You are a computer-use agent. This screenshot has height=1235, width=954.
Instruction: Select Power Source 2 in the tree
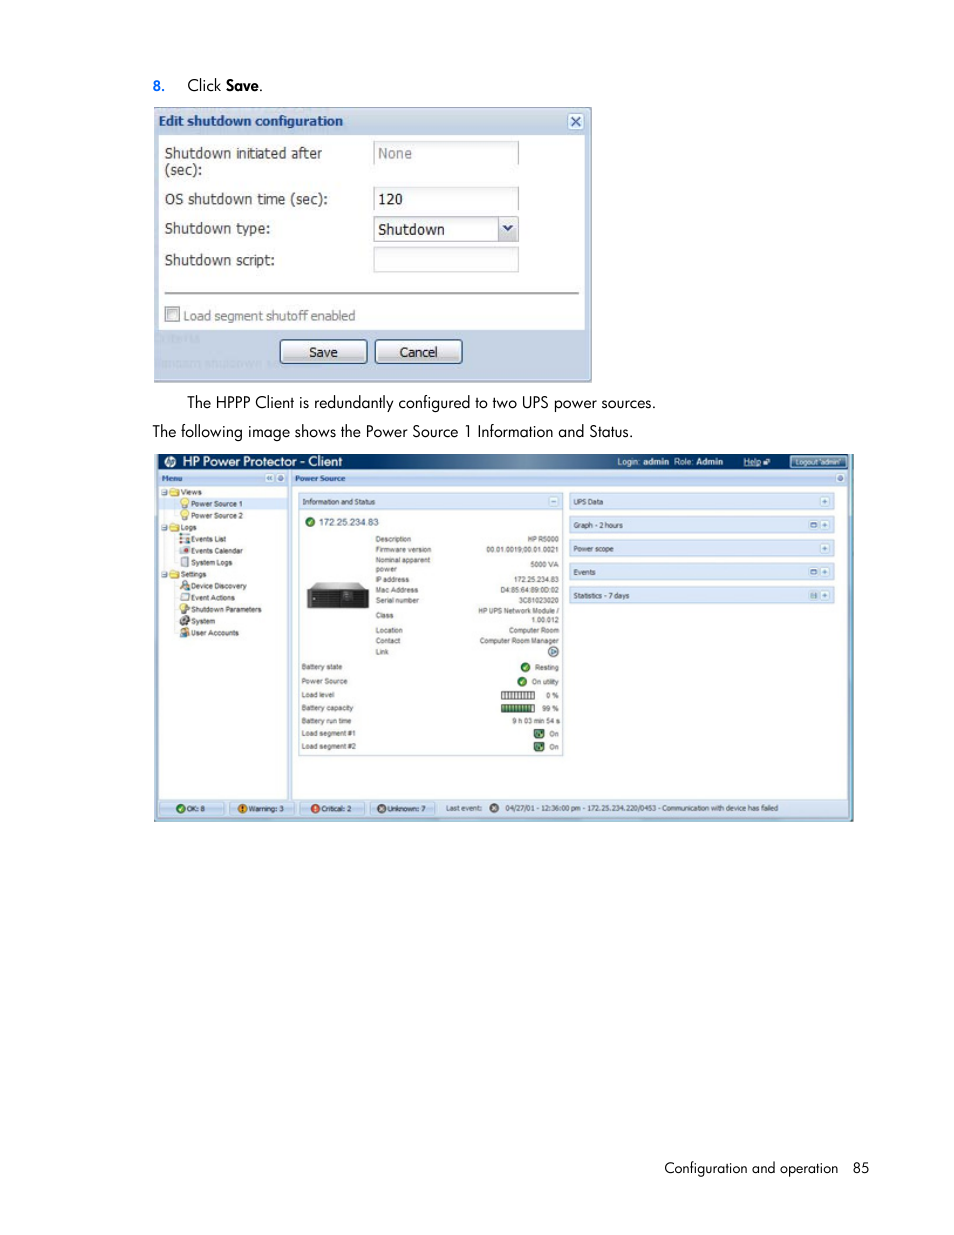(216, 516)
